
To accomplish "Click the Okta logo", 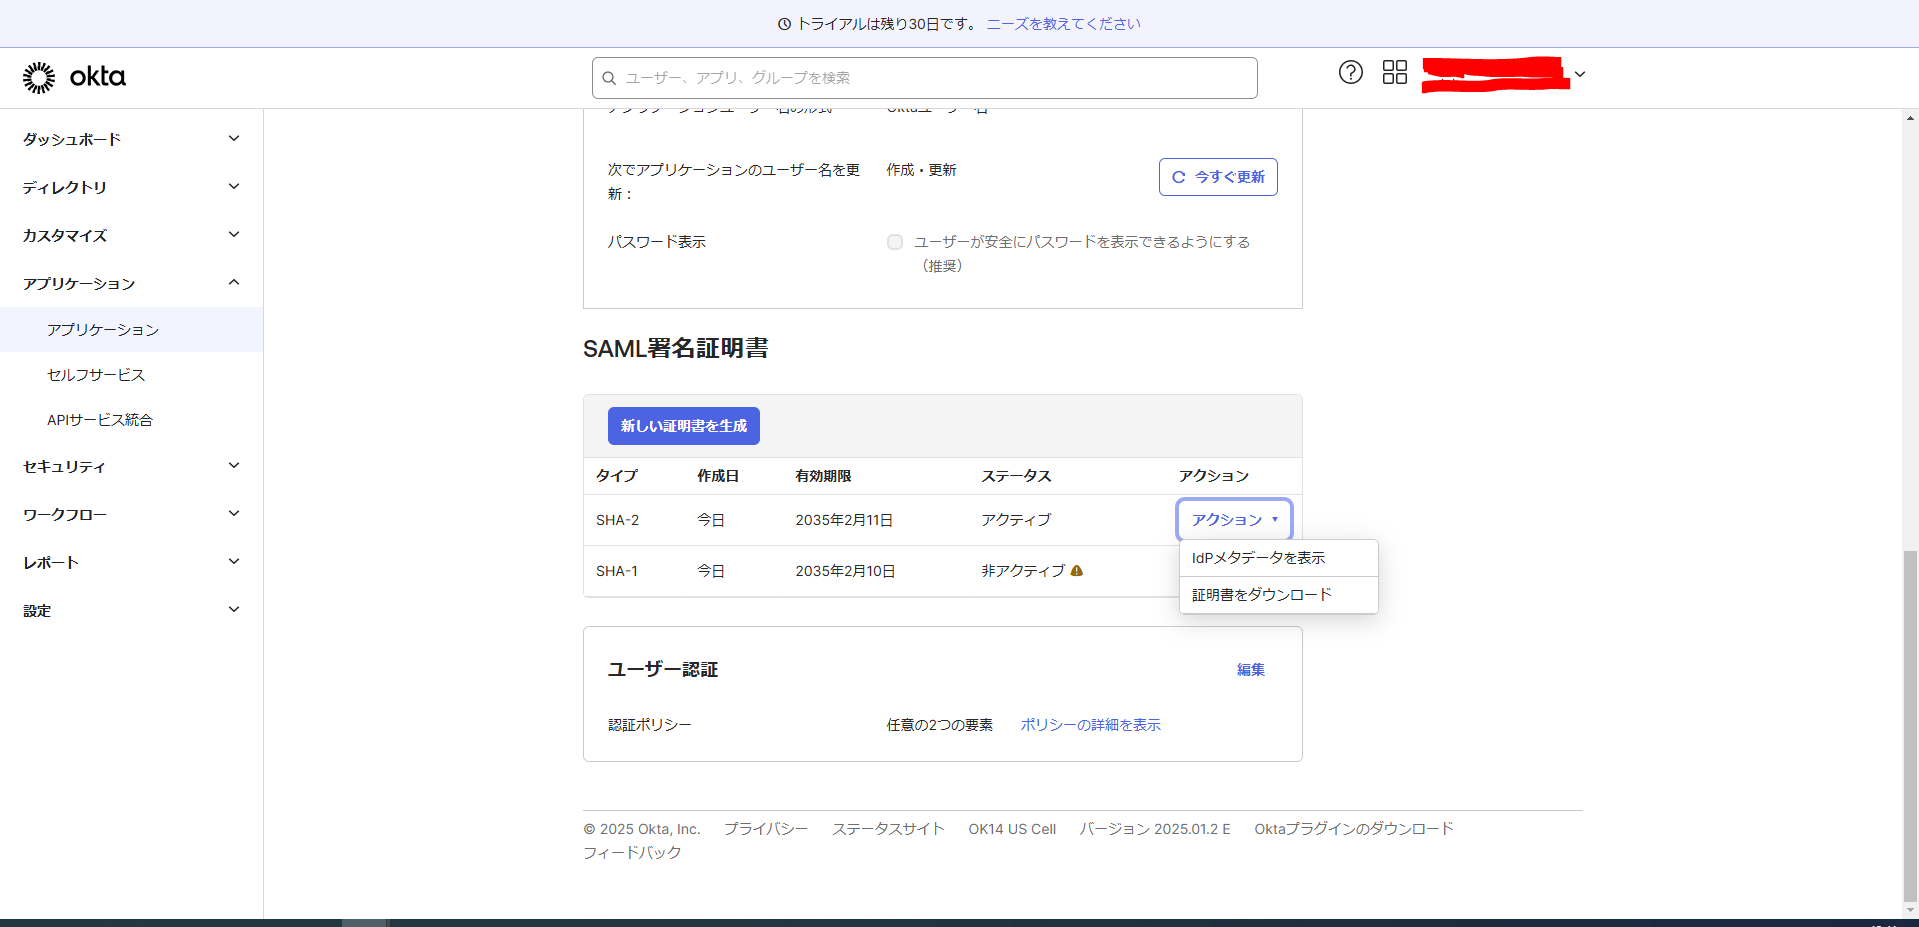I will click(74, 77).
